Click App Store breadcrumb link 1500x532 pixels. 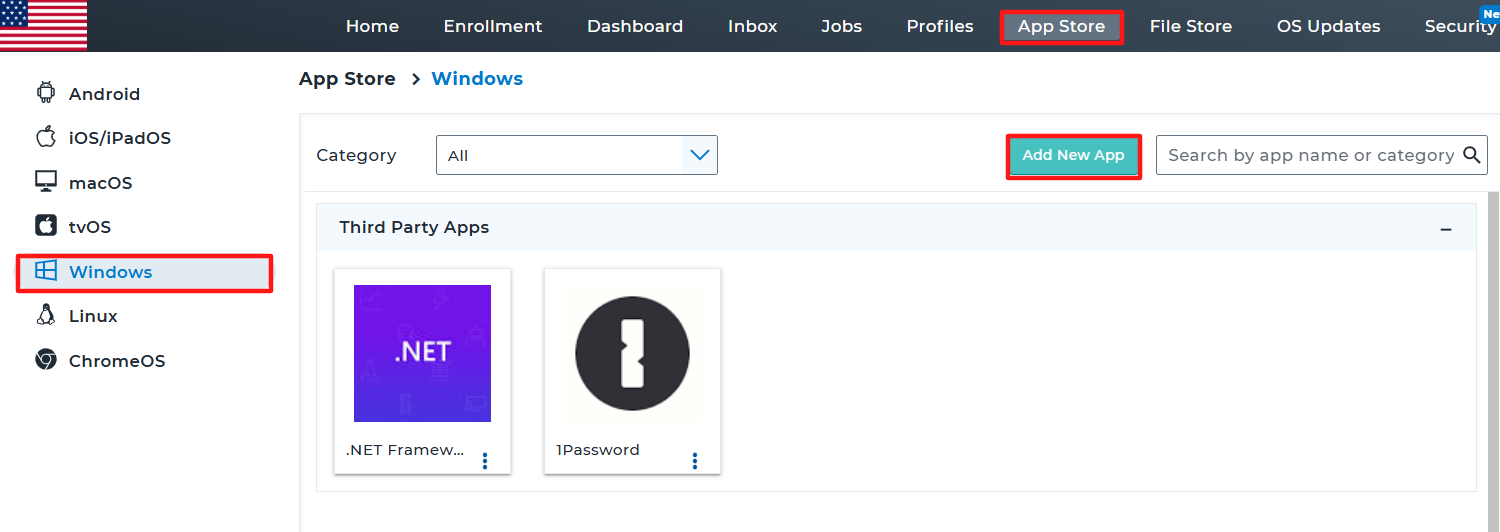click(347, 79)
